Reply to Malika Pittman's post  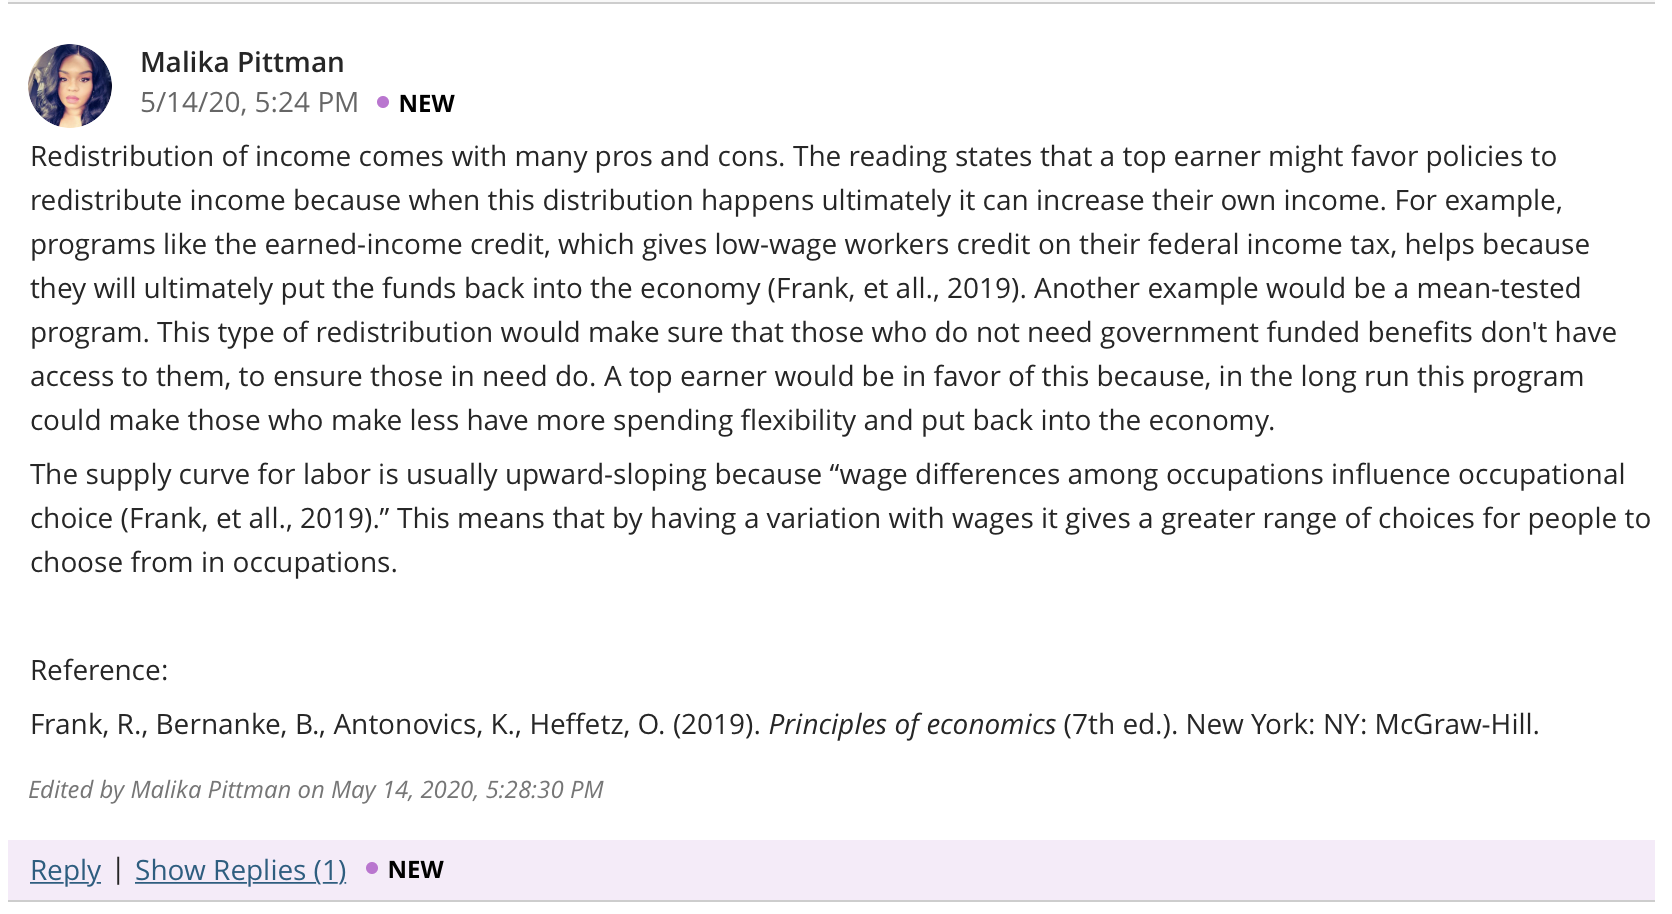(65, 870)
